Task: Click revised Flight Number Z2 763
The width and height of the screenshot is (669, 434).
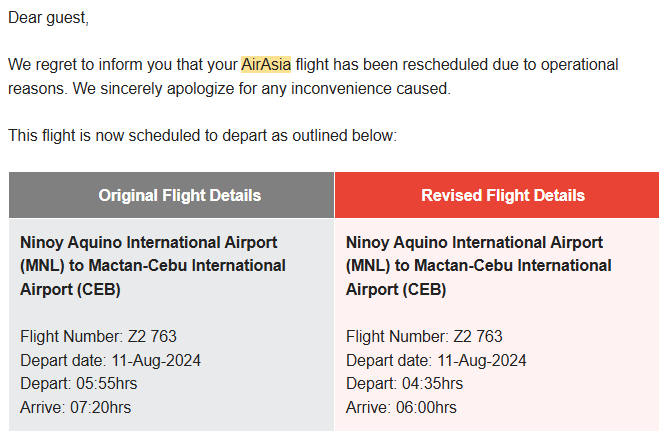Action: pos(424,336)
